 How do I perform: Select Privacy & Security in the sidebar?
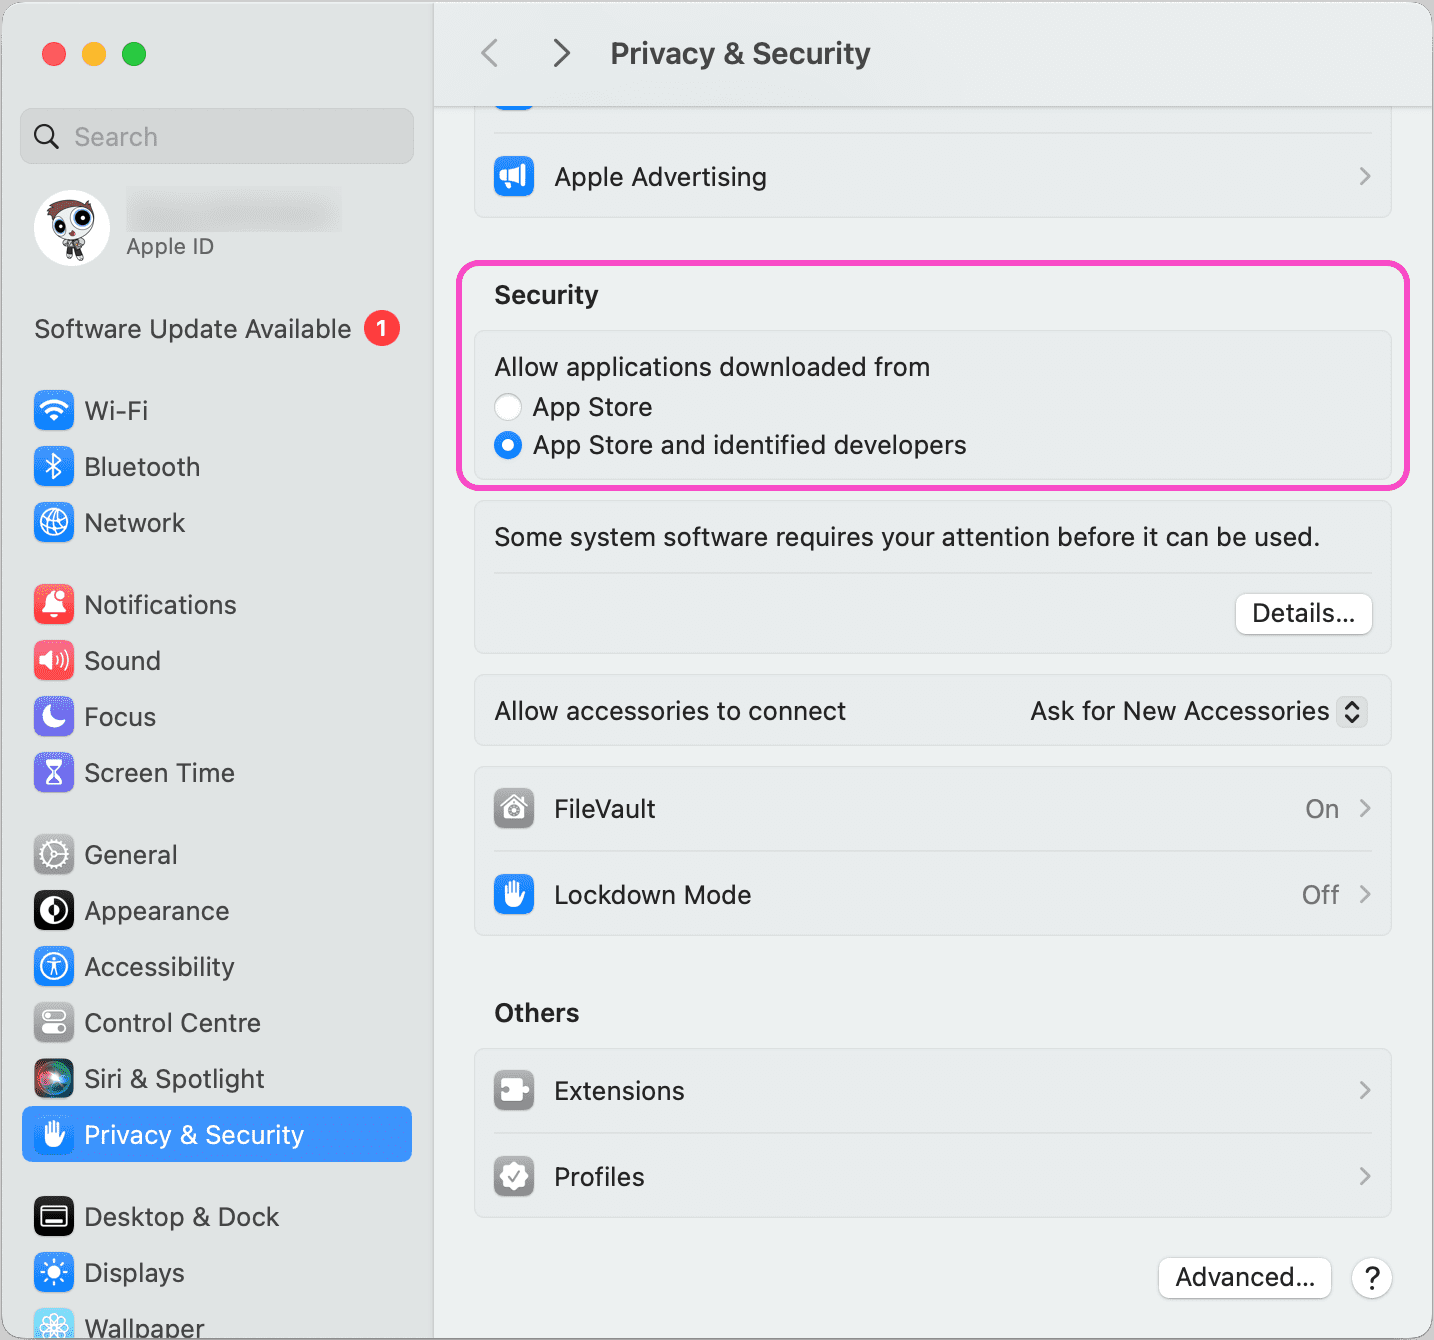click(x=195, y=1134)
